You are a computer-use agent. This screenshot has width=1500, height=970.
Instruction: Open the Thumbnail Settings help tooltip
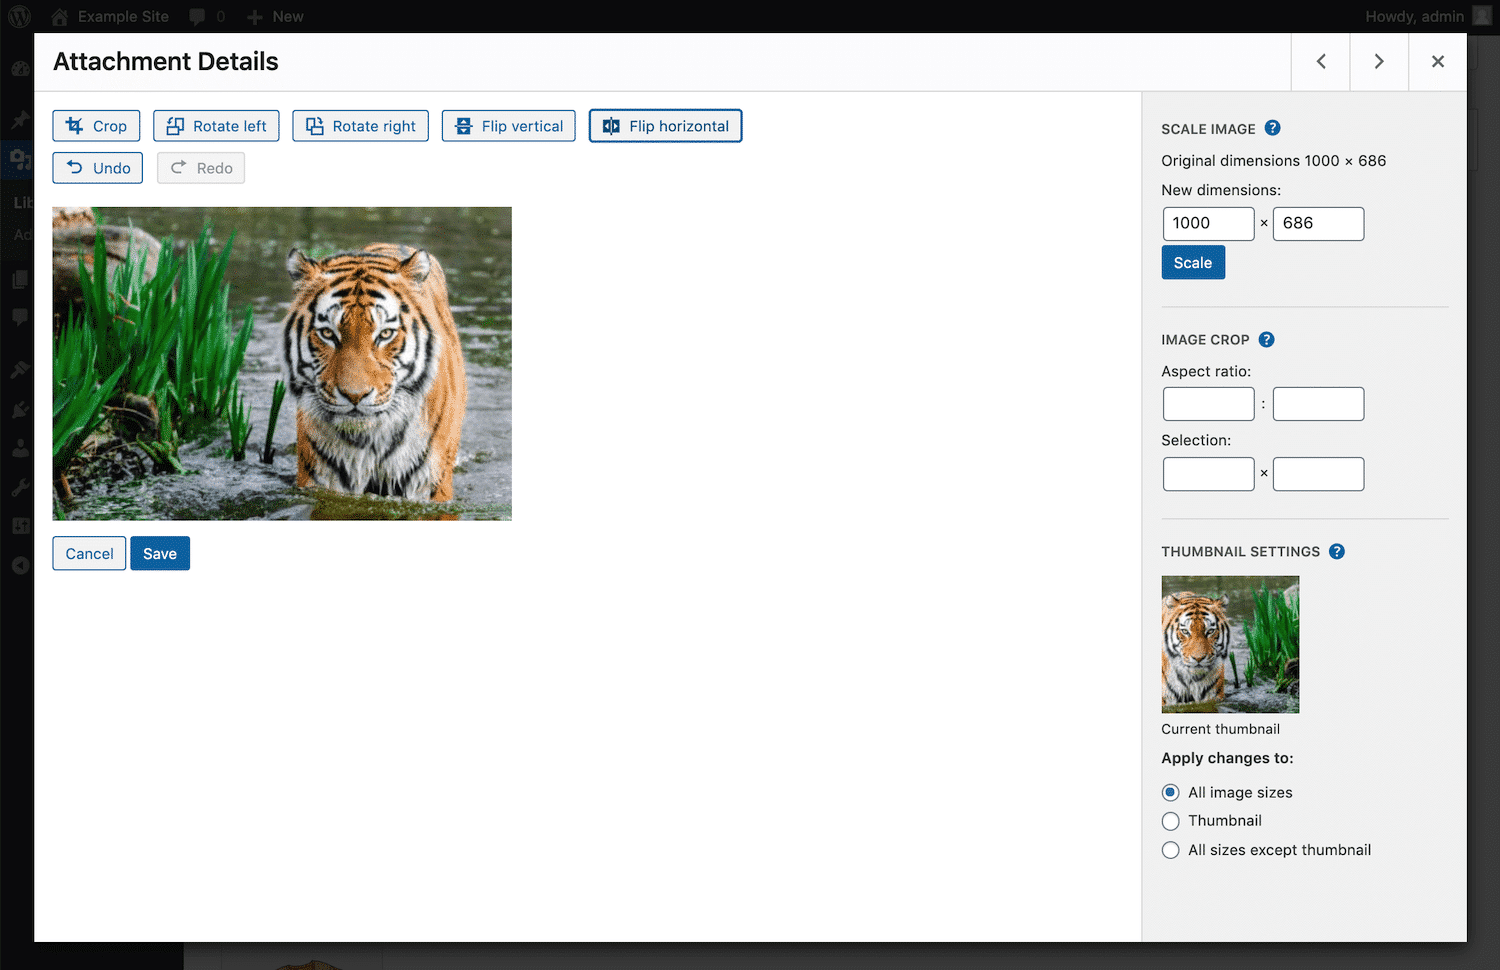tap(1337, 551)
